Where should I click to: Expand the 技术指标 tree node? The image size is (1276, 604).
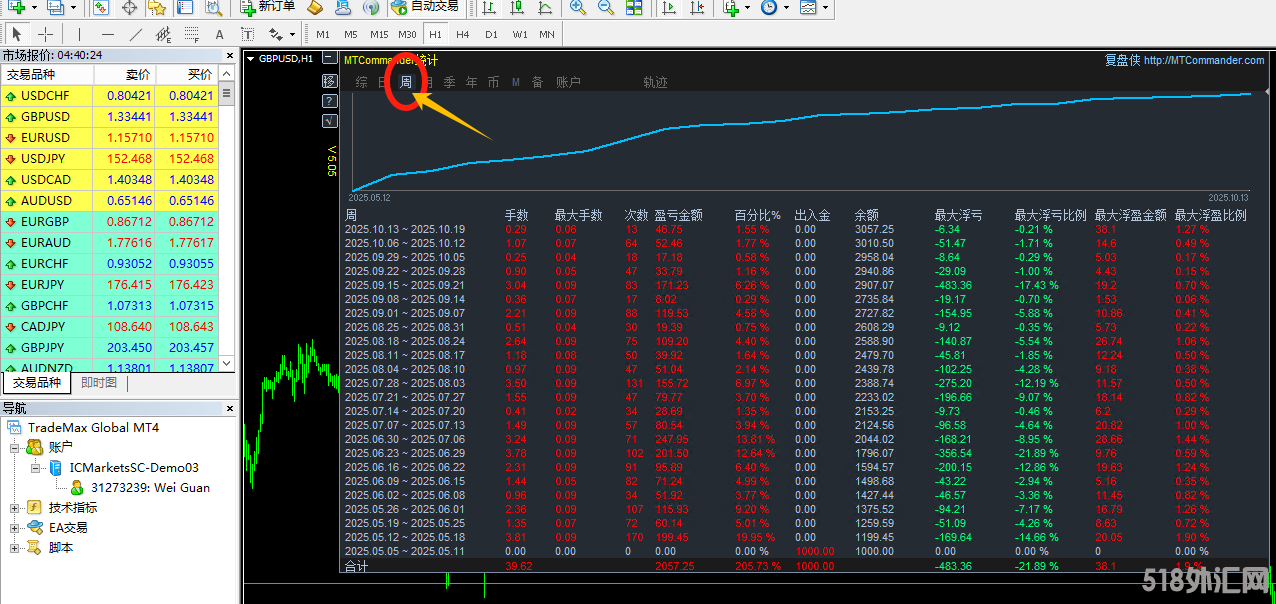[15, 508]
